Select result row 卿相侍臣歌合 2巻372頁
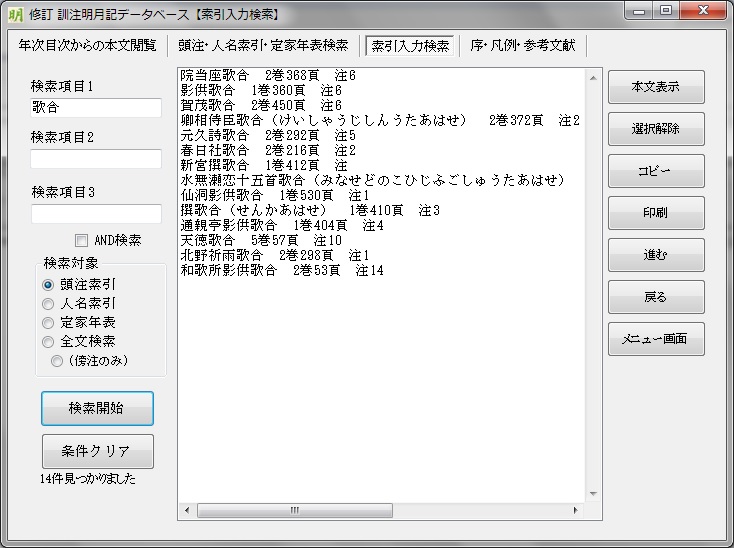The height and width of the screenshot is (548, 734). click(x=380, y=120)
